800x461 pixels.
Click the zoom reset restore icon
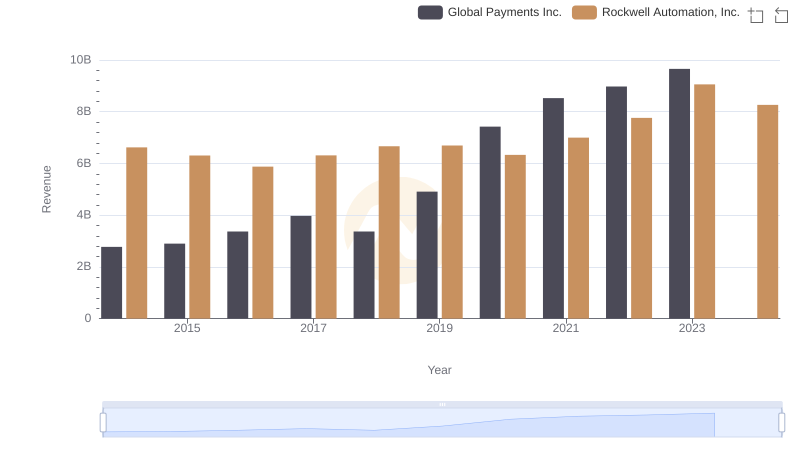(781, 15)
